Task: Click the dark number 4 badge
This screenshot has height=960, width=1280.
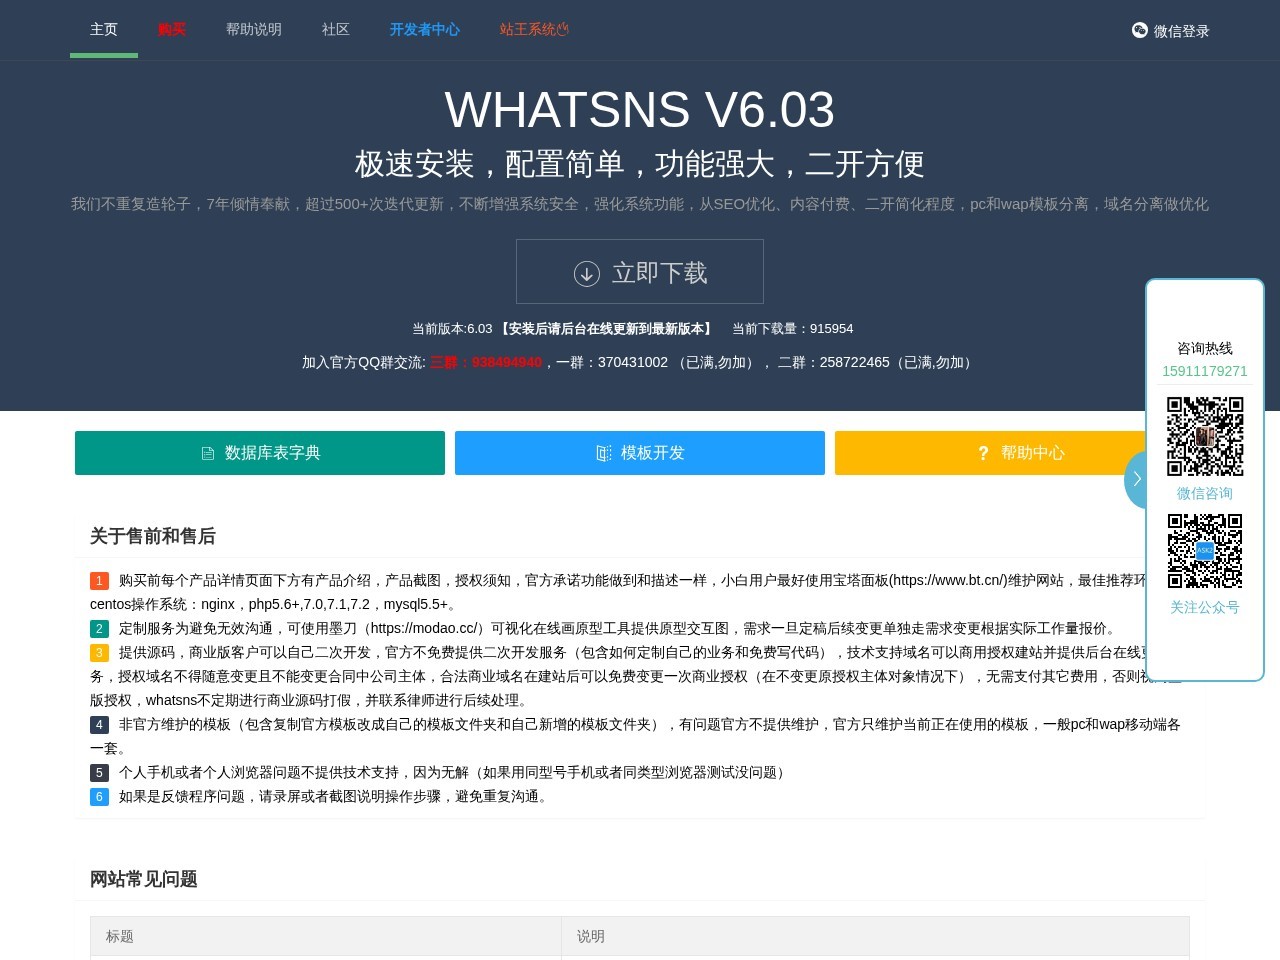Action: click(x=99, y=725)
